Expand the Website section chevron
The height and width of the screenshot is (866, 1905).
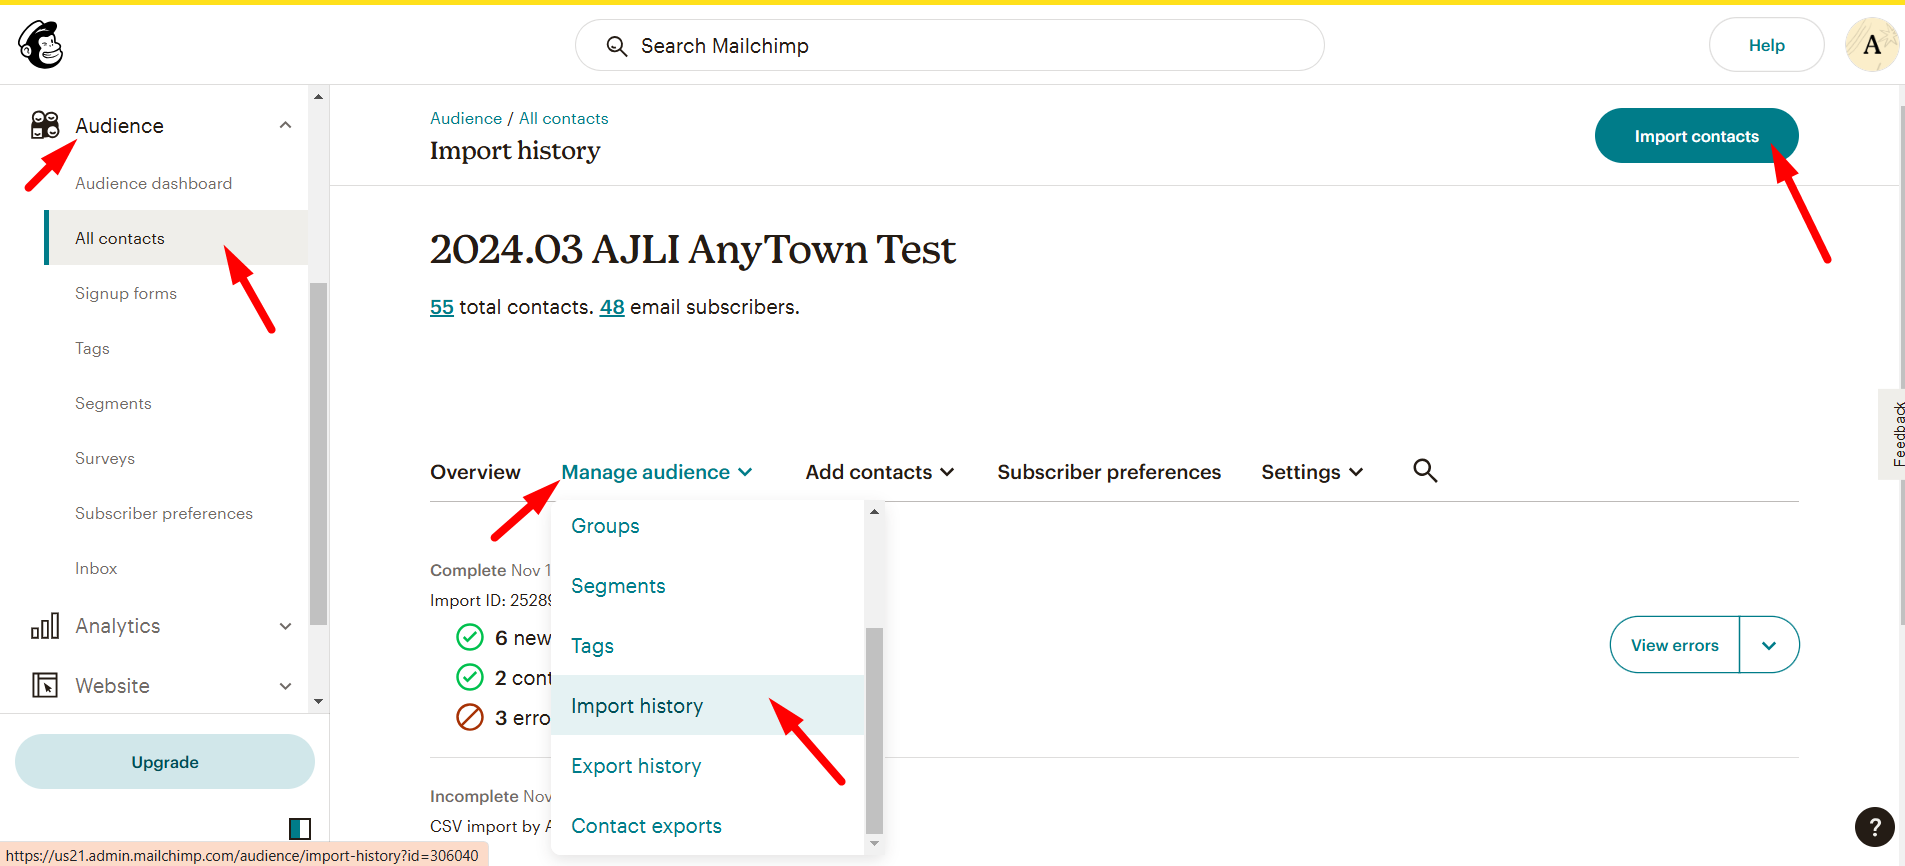pyautogui.click(x=285, y=686)
